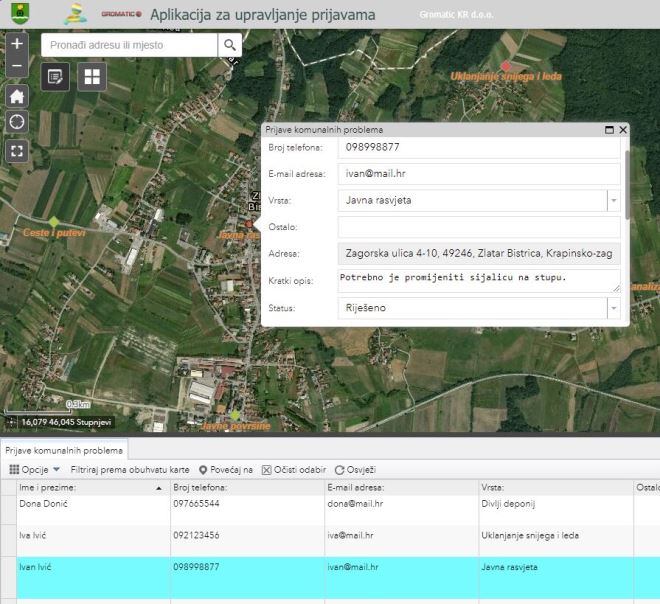Expand the Vrsta dropdown in popup

613,201
